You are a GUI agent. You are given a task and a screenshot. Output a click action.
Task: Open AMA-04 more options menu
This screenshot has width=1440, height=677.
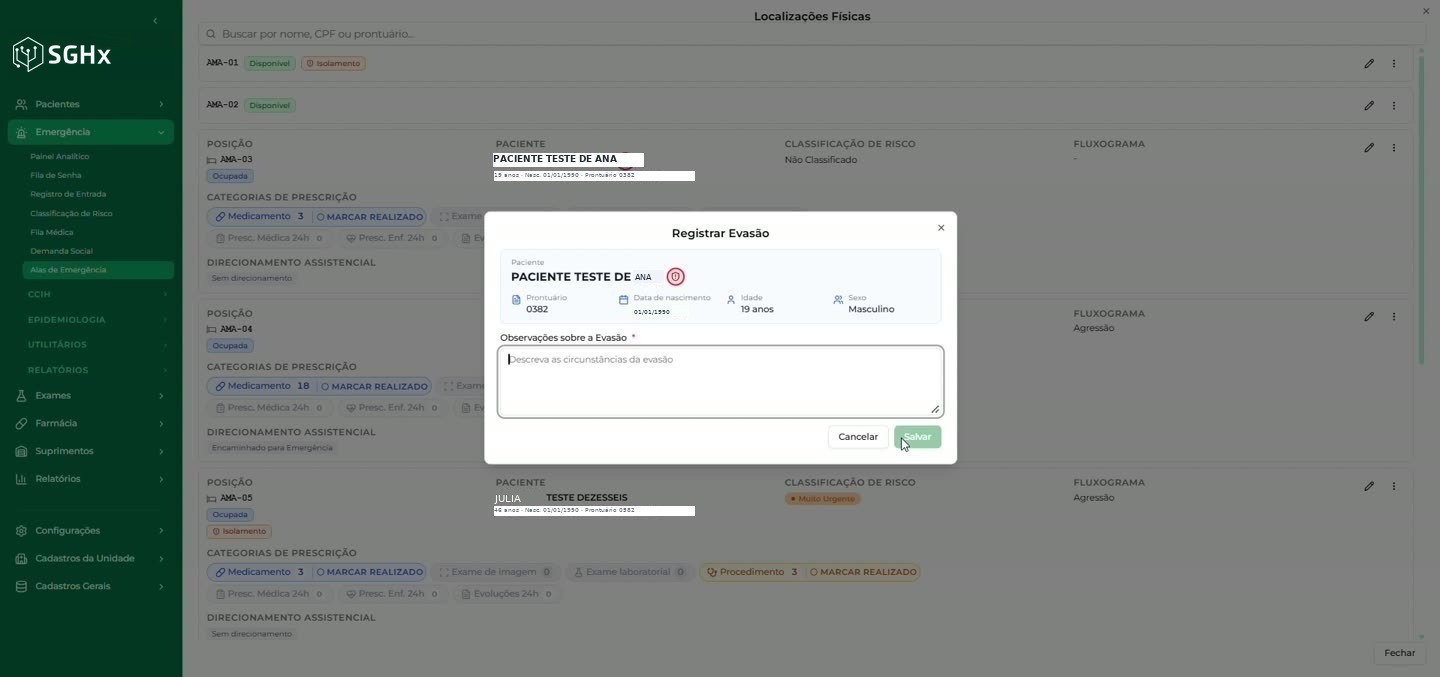1394,317
